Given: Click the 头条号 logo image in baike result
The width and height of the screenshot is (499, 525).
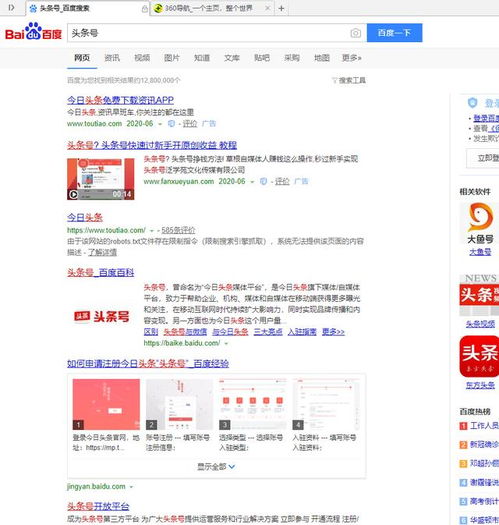Looking at the screenshot, I should point(101,316).
